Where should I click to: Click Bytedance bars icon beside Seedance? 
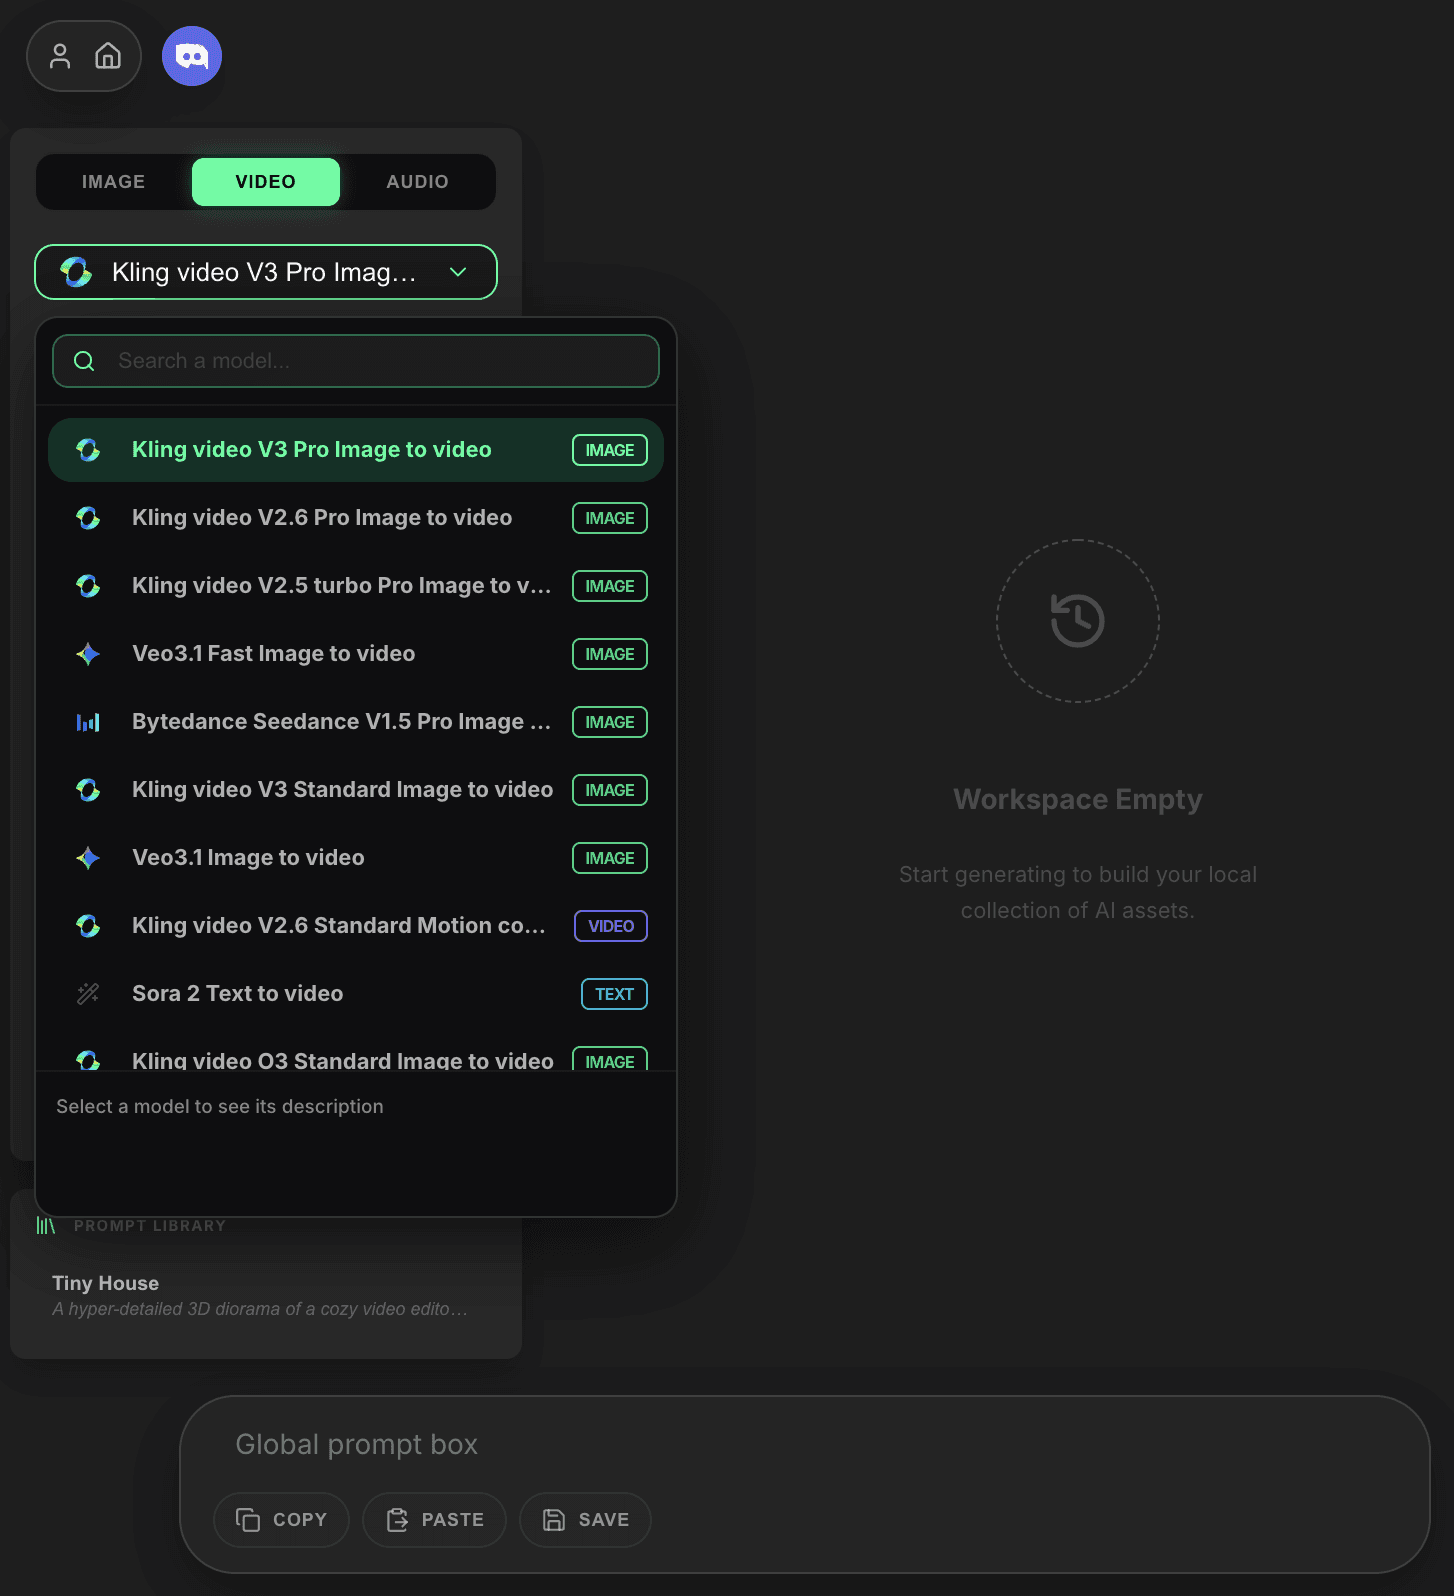tap(88, 722)
